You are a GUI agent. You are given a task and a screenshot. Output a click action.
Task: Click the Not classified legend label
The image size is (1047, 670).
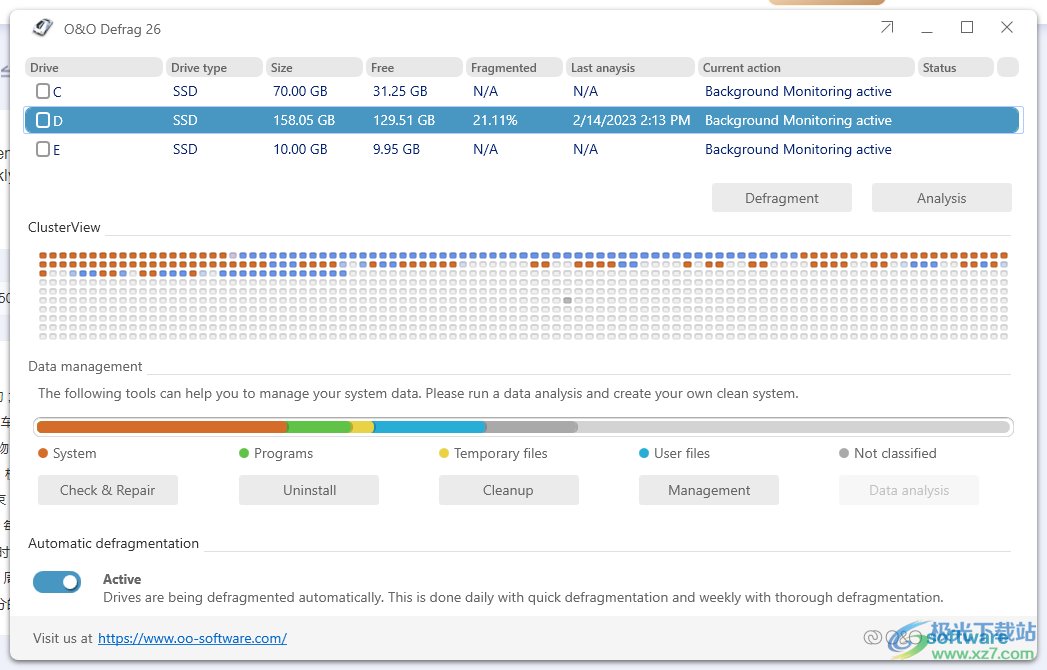click(895, 454)
